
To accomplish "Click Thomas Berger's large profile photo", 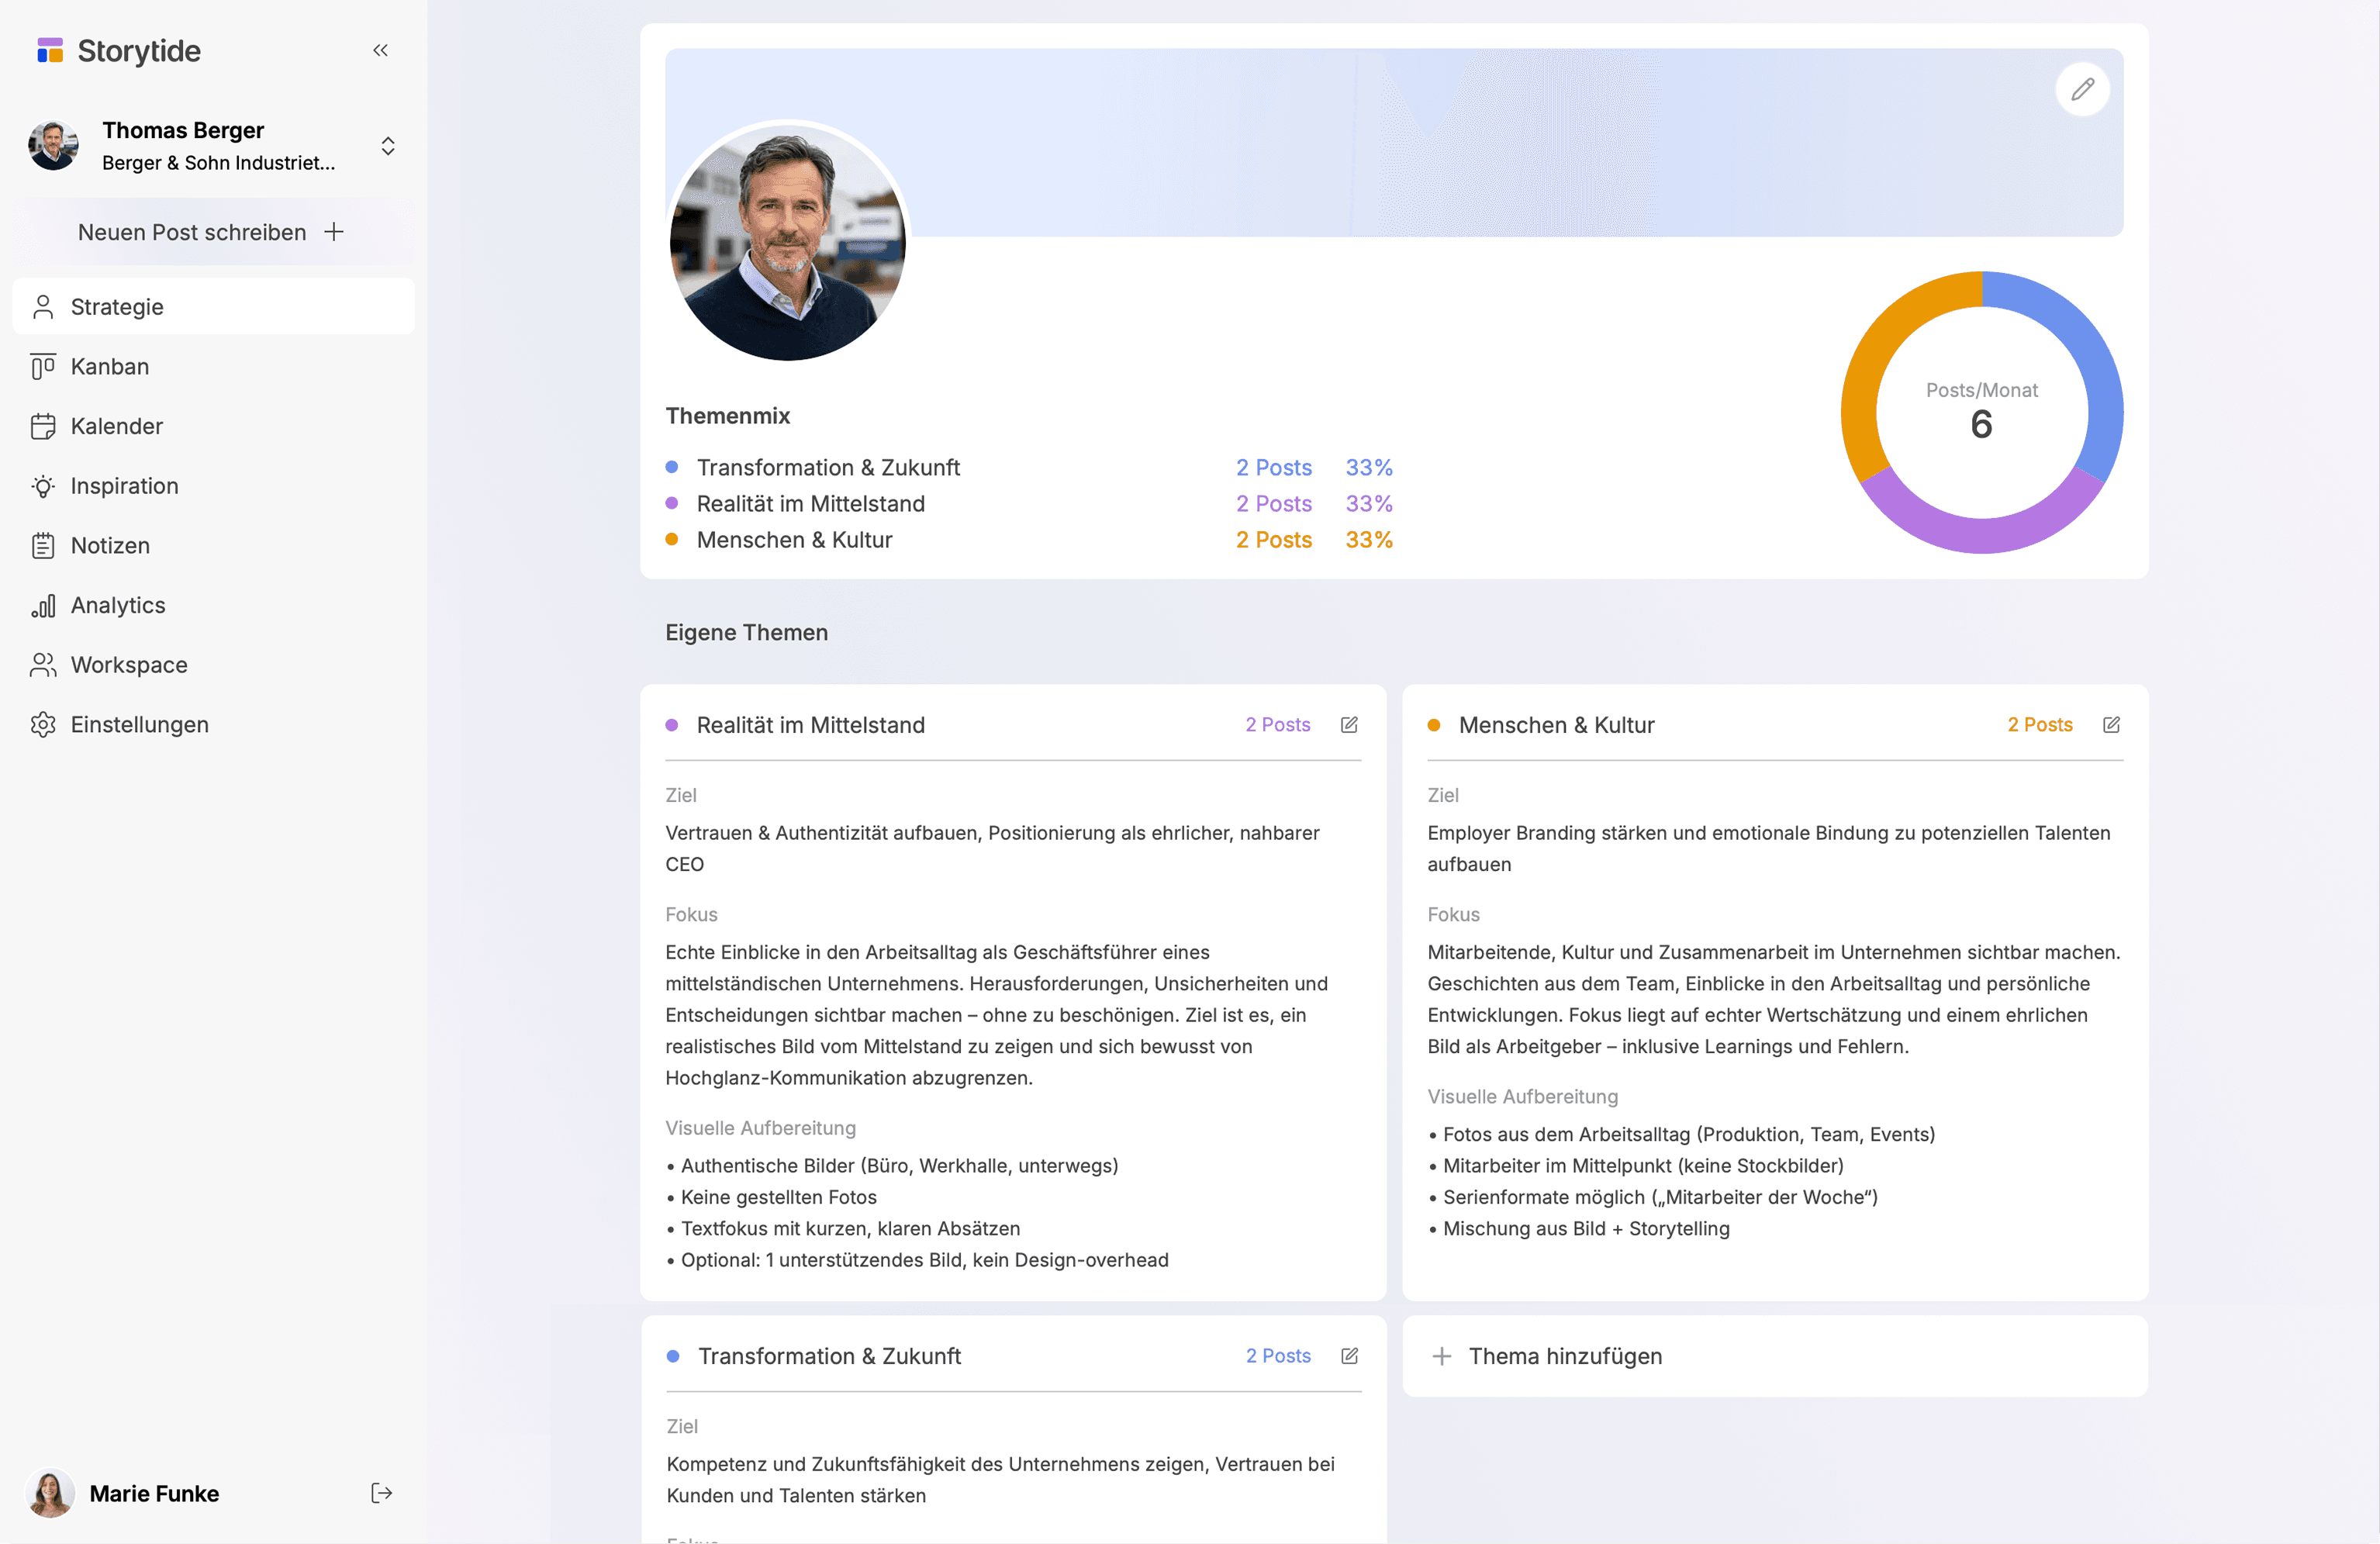I will pos(787,241).
